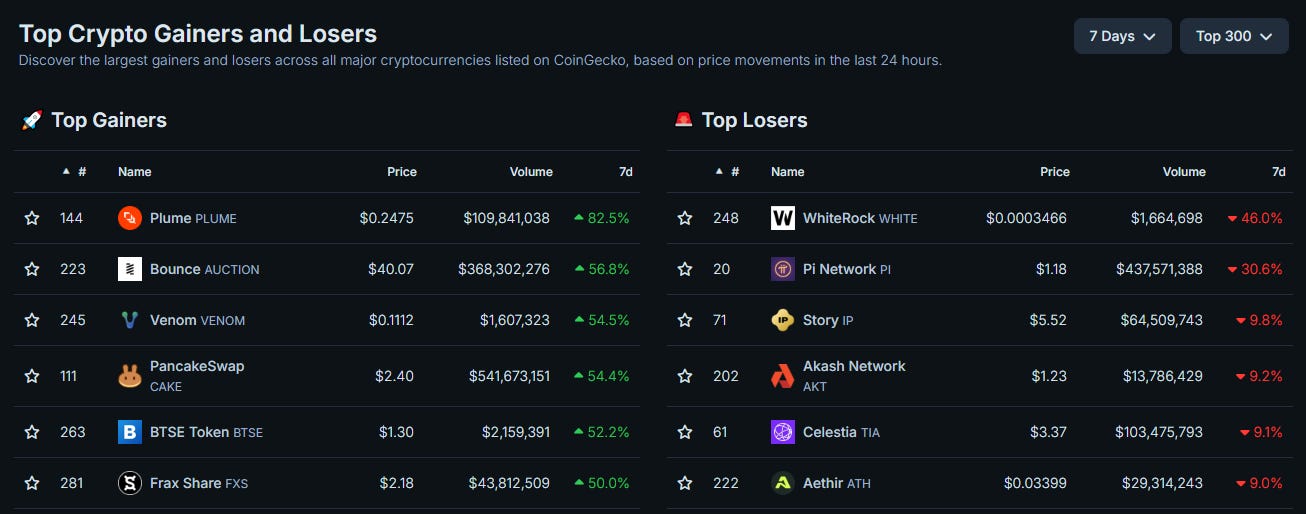The height and width of the screenshot is (514, 1306).
Task: Click WhiteRock's 46.0% loss value
Action: pos(1254,218)
